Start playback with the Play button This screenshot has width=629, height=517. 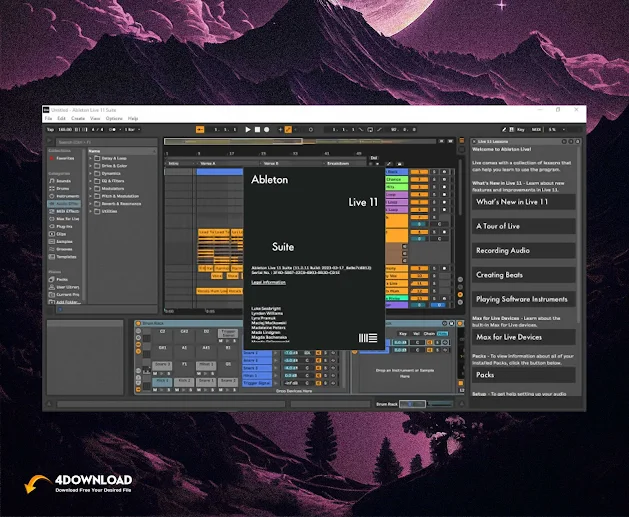pyautogui.click(x=248, y=130)
